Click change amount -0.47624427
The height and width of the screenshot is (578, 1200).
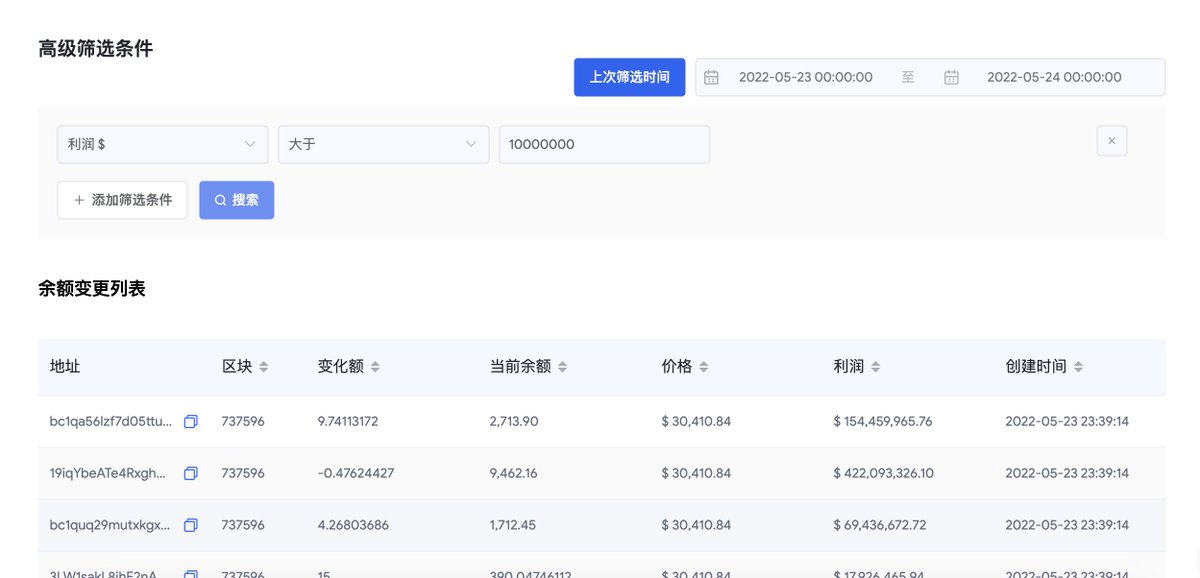[x=356, y=474]
